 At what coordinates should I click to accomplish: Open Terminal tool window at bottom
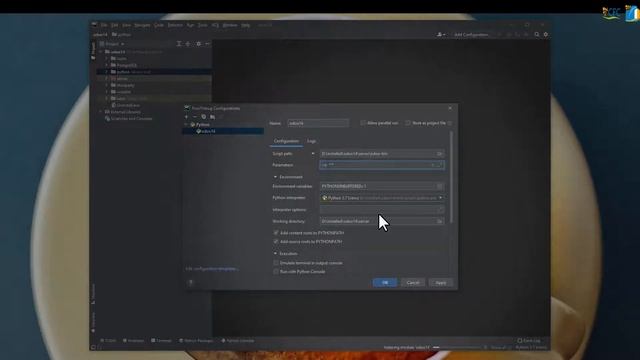(161, 340)
